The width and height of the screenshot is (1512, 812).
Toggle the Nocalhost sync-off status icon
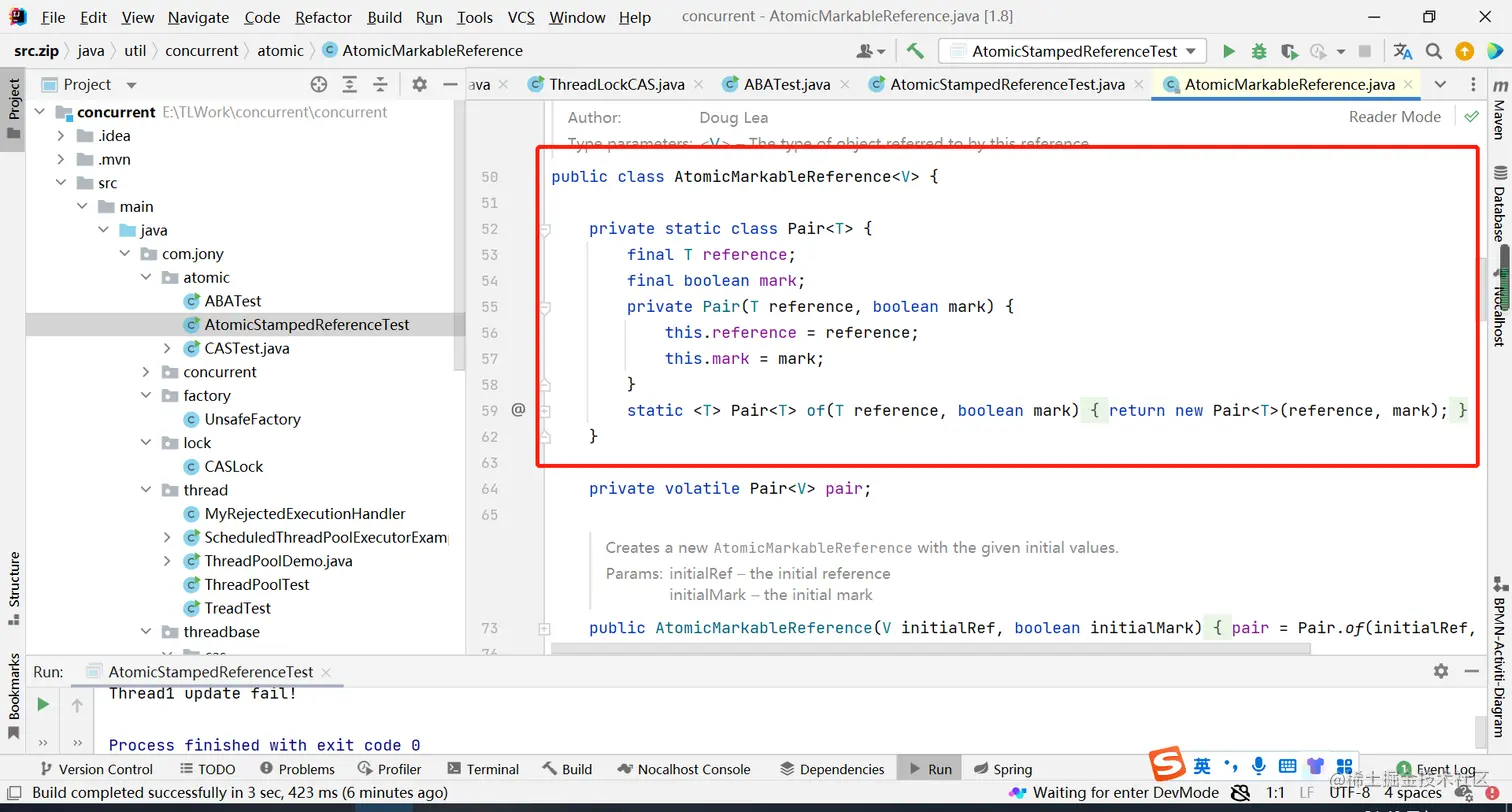[1240, 793]
